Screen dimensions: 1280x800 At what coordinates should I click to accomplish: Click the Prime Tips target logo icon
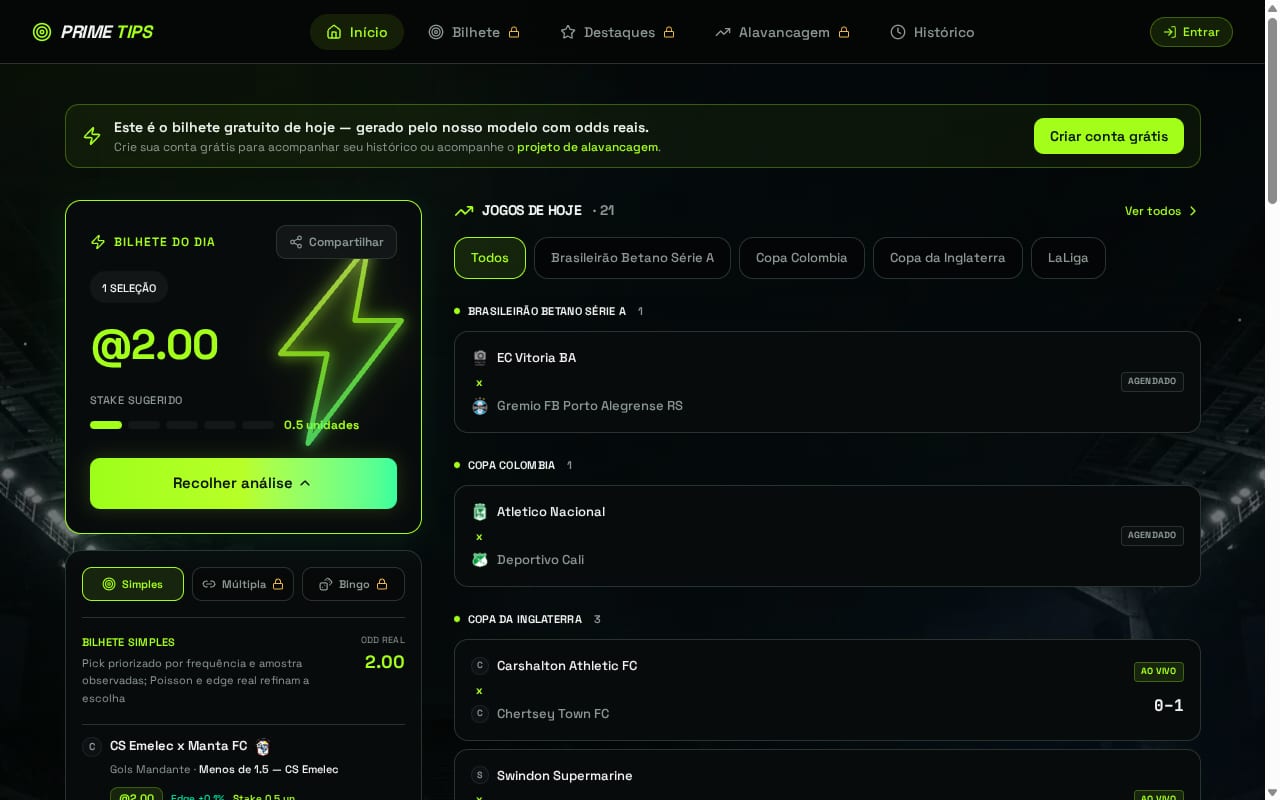coord(42,32)
